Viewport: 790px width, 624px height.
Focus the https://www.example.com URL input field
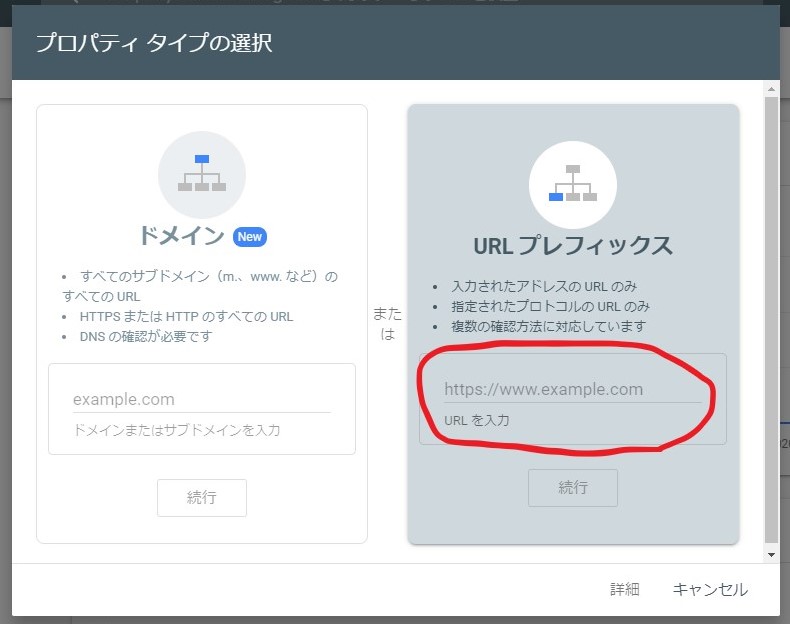tap(572, 389)
